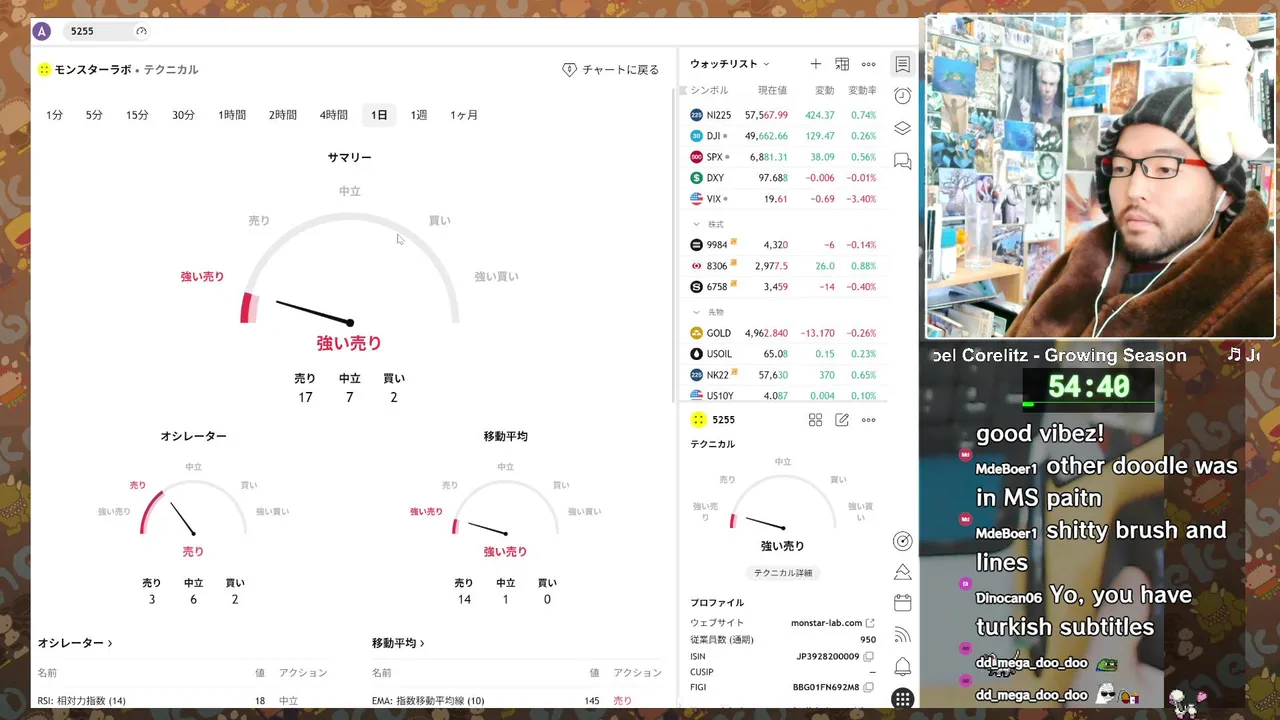Expand the ウォッチリスト dropdown
This screenshot has width=1280, height=720.
point(730,64)
